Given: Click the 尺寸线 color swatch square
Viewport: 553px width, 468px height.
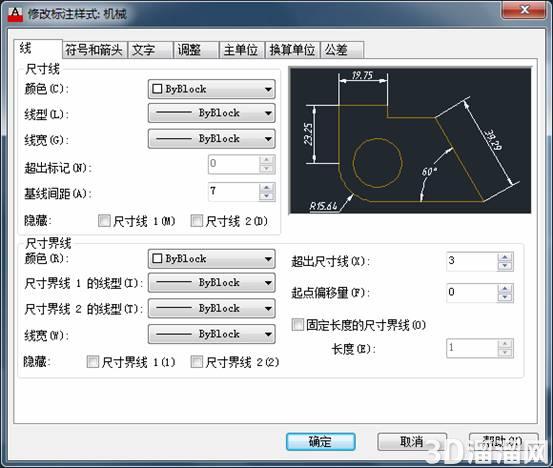Looking at the screenshot, I should coord(157,89).
